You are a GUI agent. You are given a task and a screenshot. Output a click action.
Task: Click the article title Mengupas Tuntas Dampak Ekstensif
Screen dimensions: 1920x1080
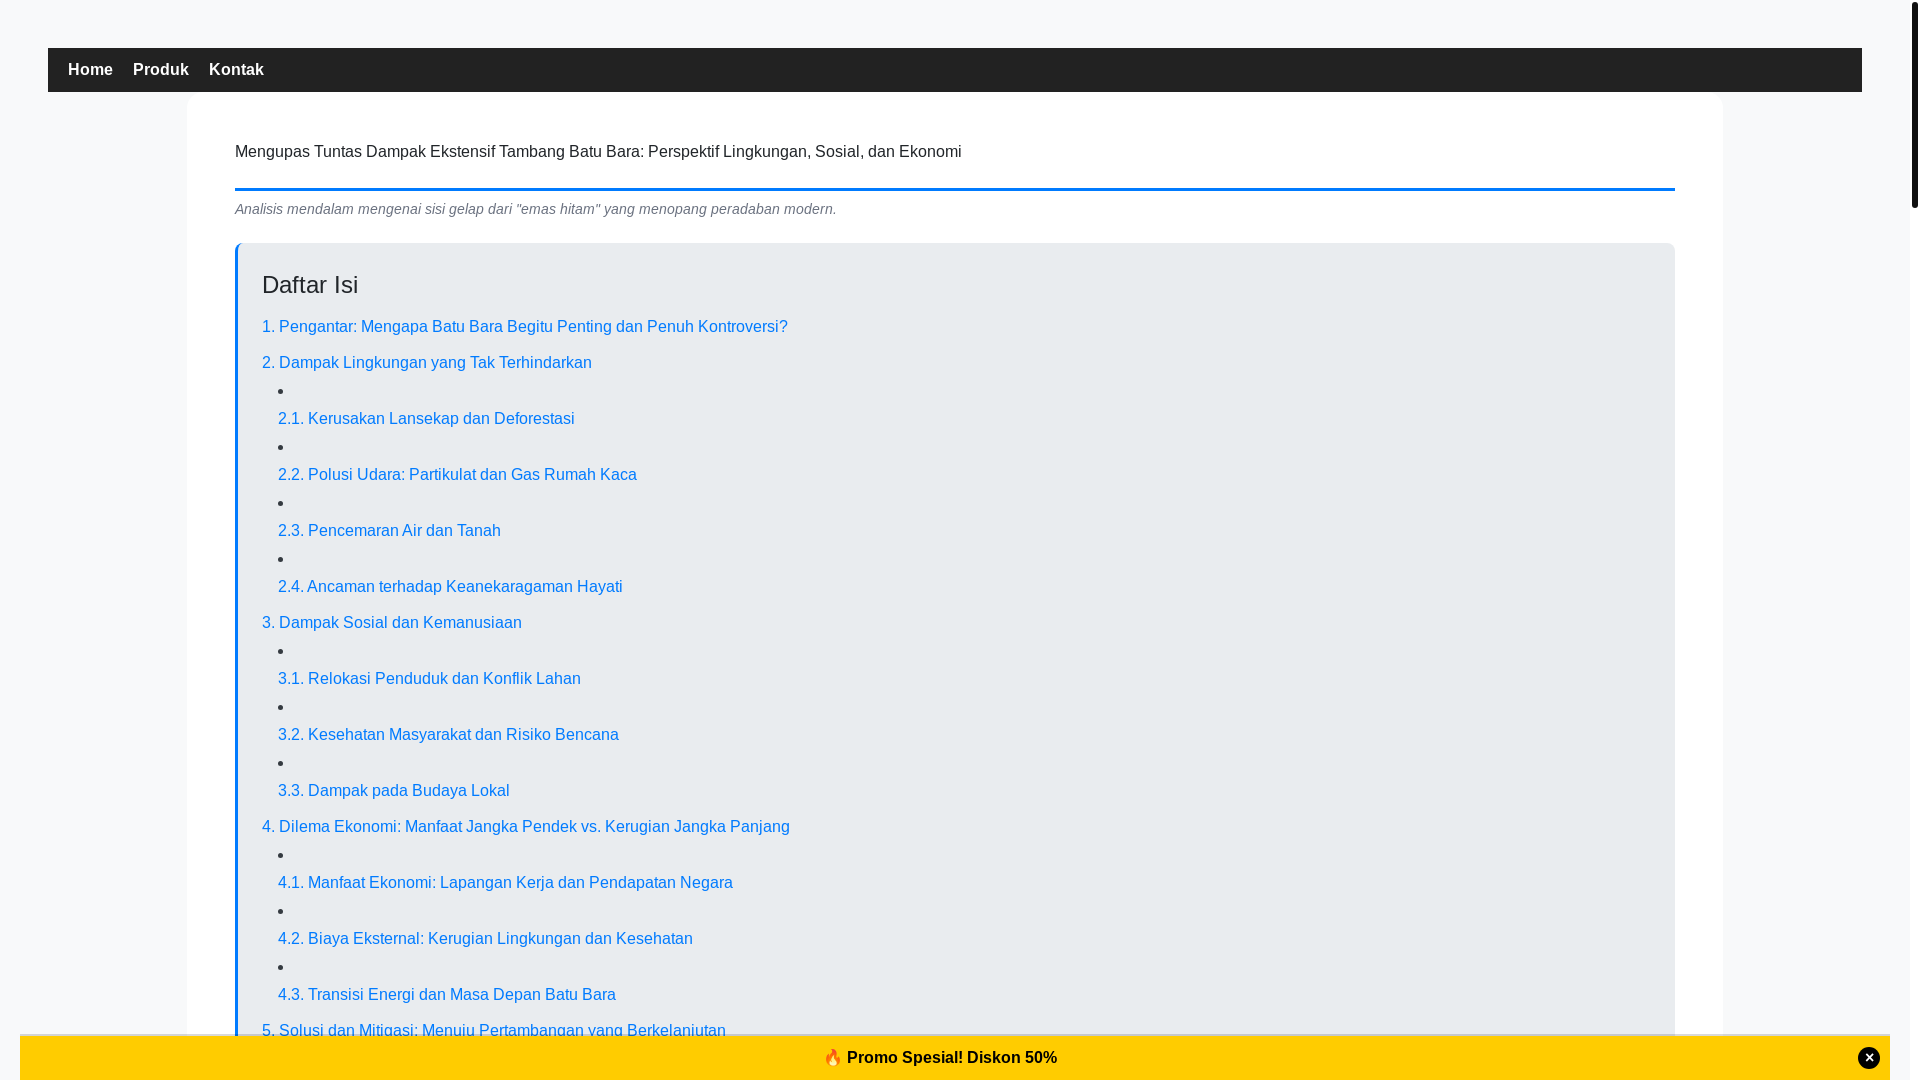(598, 152)
